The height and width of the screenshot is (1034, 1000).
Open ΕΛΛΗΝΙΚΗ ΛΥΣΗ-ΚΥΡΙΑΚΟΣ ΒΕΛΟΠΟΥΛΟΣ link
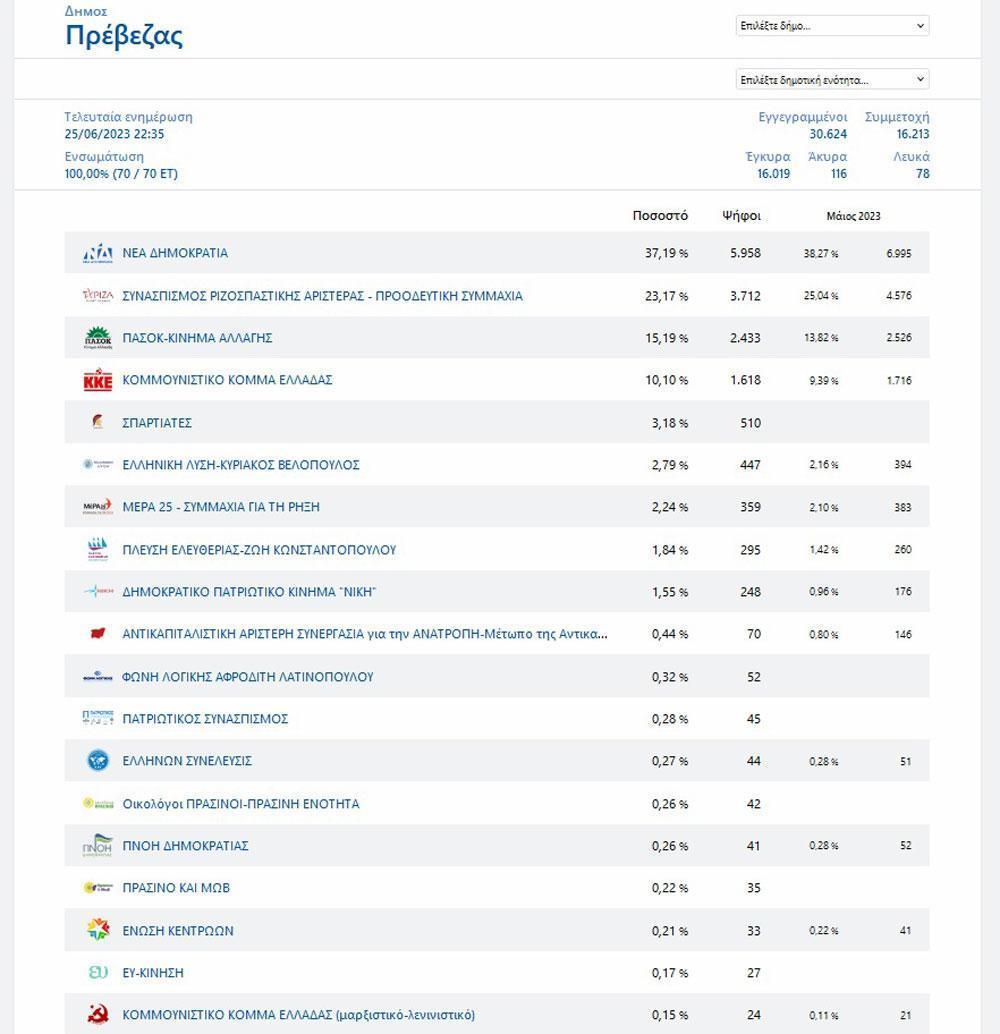click(x=241, y=465)
